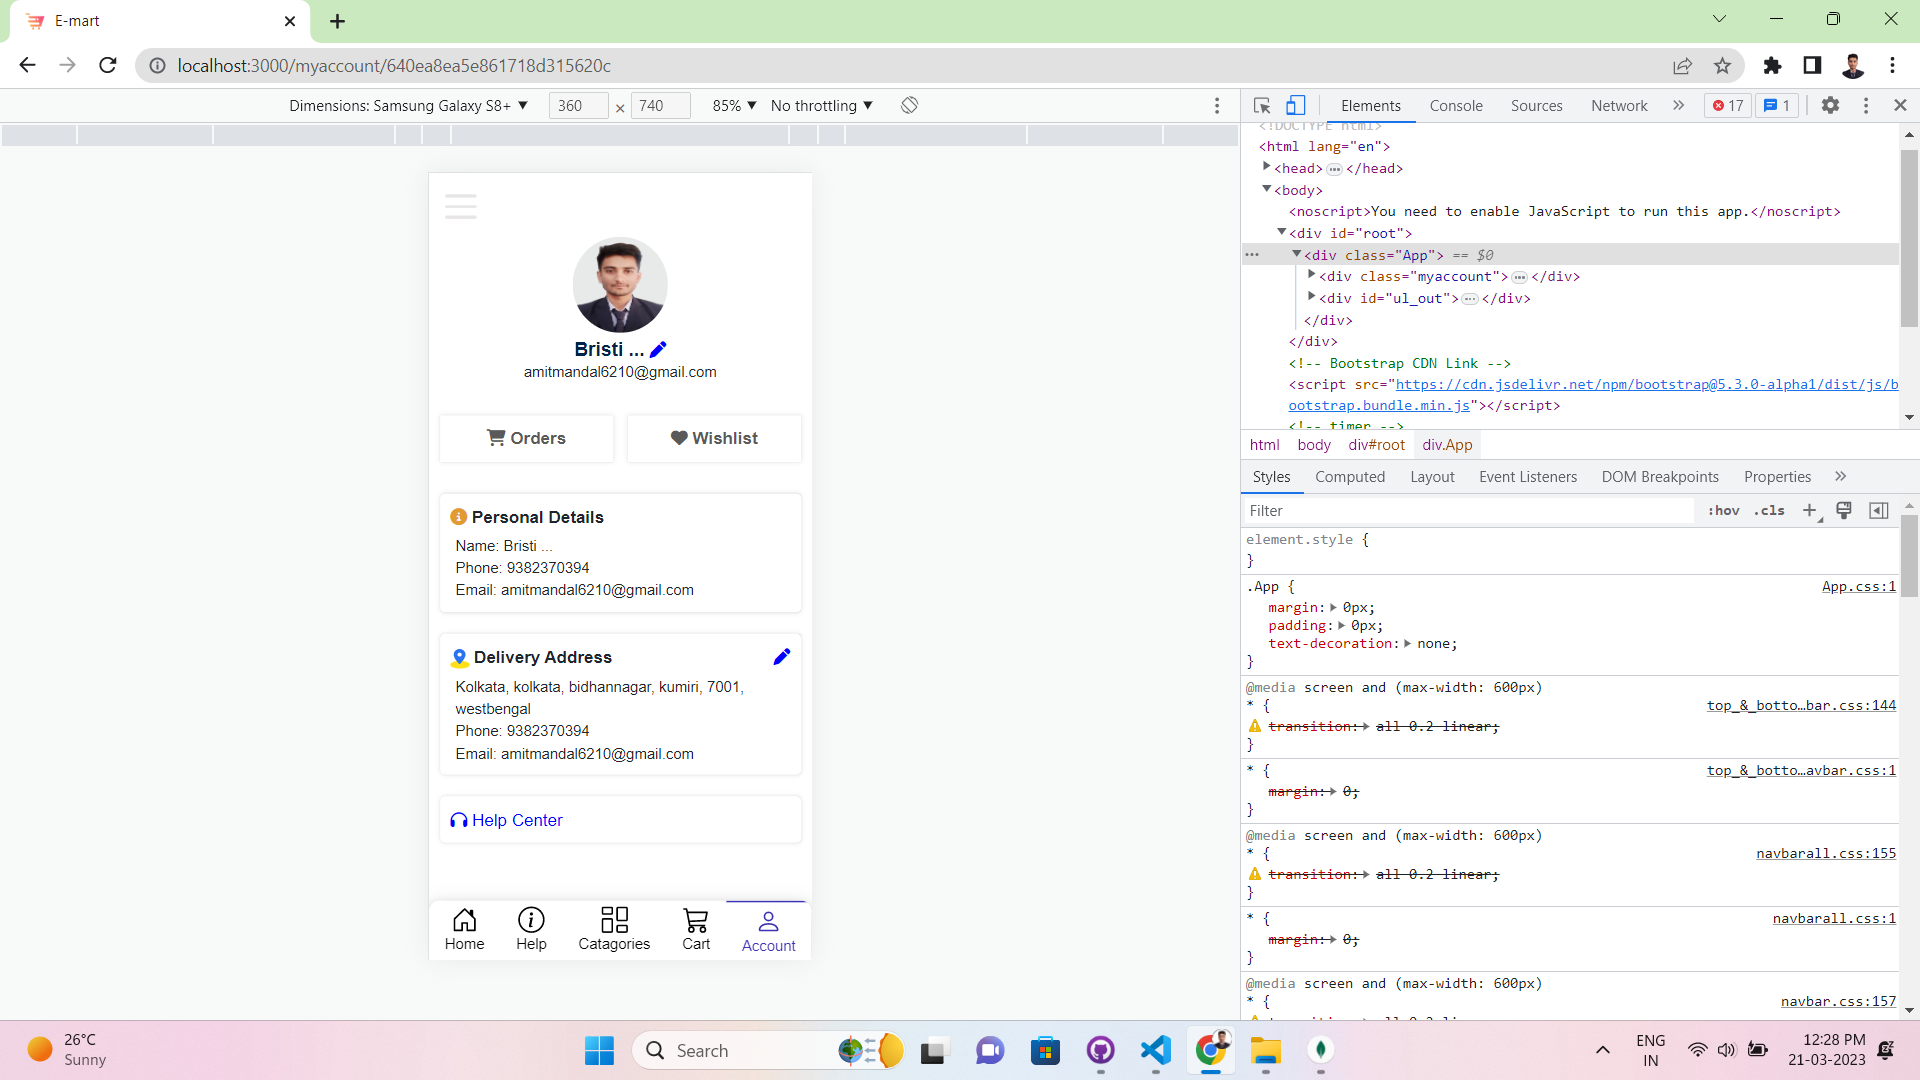Open DevTools settings via the gear icon
The image size is (1920, 1080).
click(x=1831, y=105)
